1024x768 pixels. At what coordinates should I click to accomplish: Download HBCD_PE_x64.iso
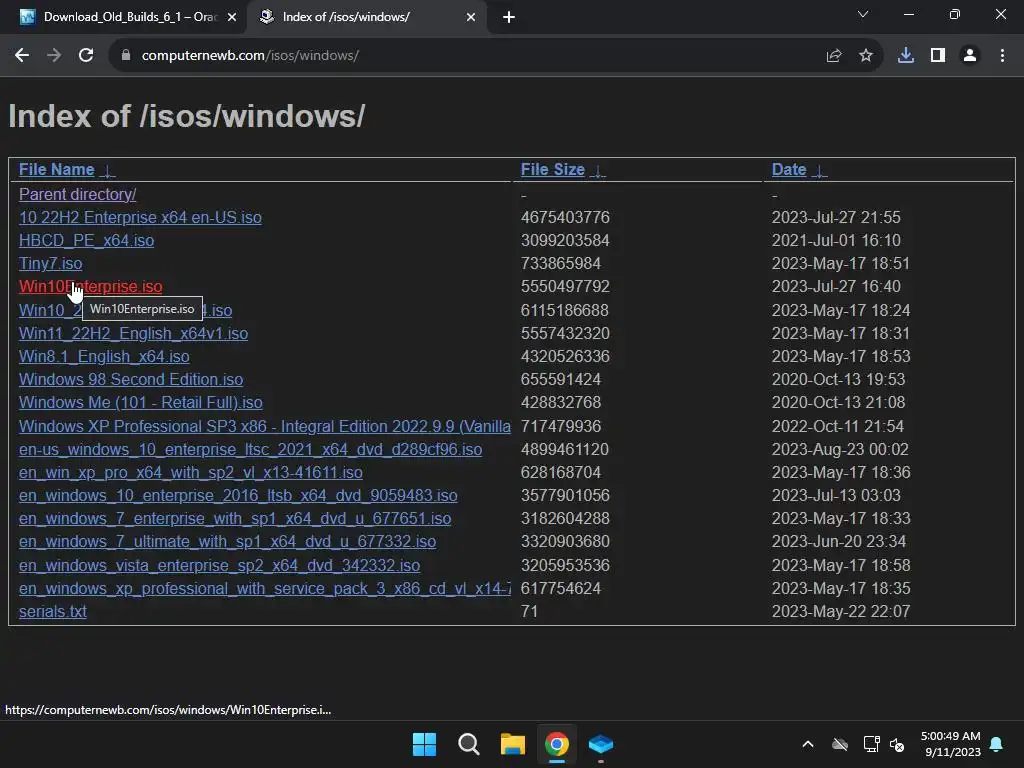86,240
